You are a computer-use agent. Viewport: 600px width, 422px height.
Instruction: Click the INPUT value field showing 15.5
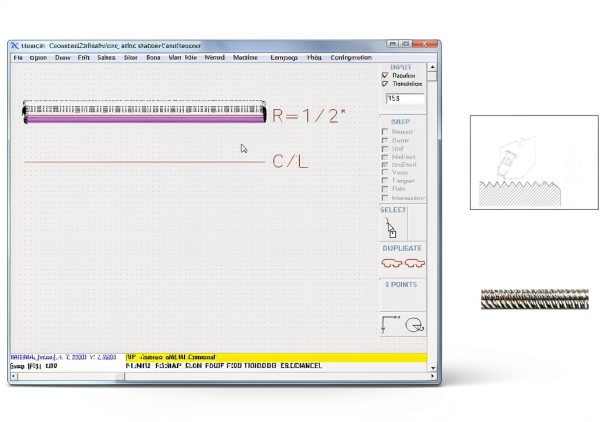click(405, 99)
